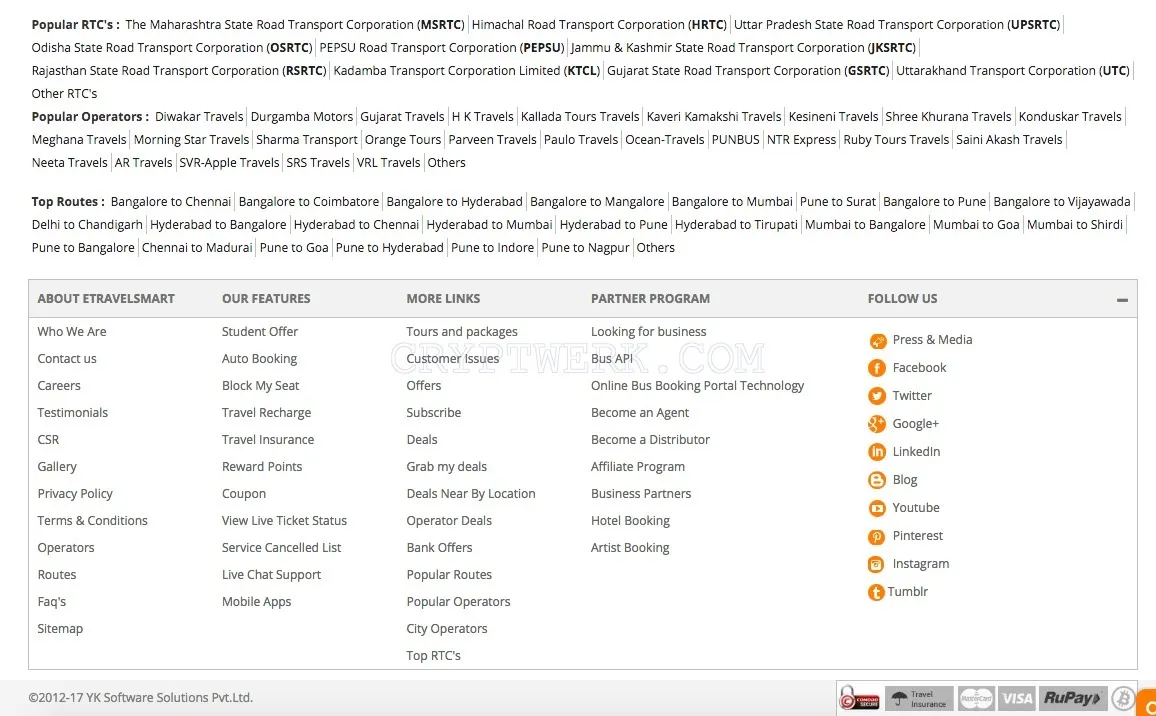Image resolution: width=1156 pixels, height=716 pixels.
Task: Click the Bitcoin coin icon
Action: (1123, 698)
